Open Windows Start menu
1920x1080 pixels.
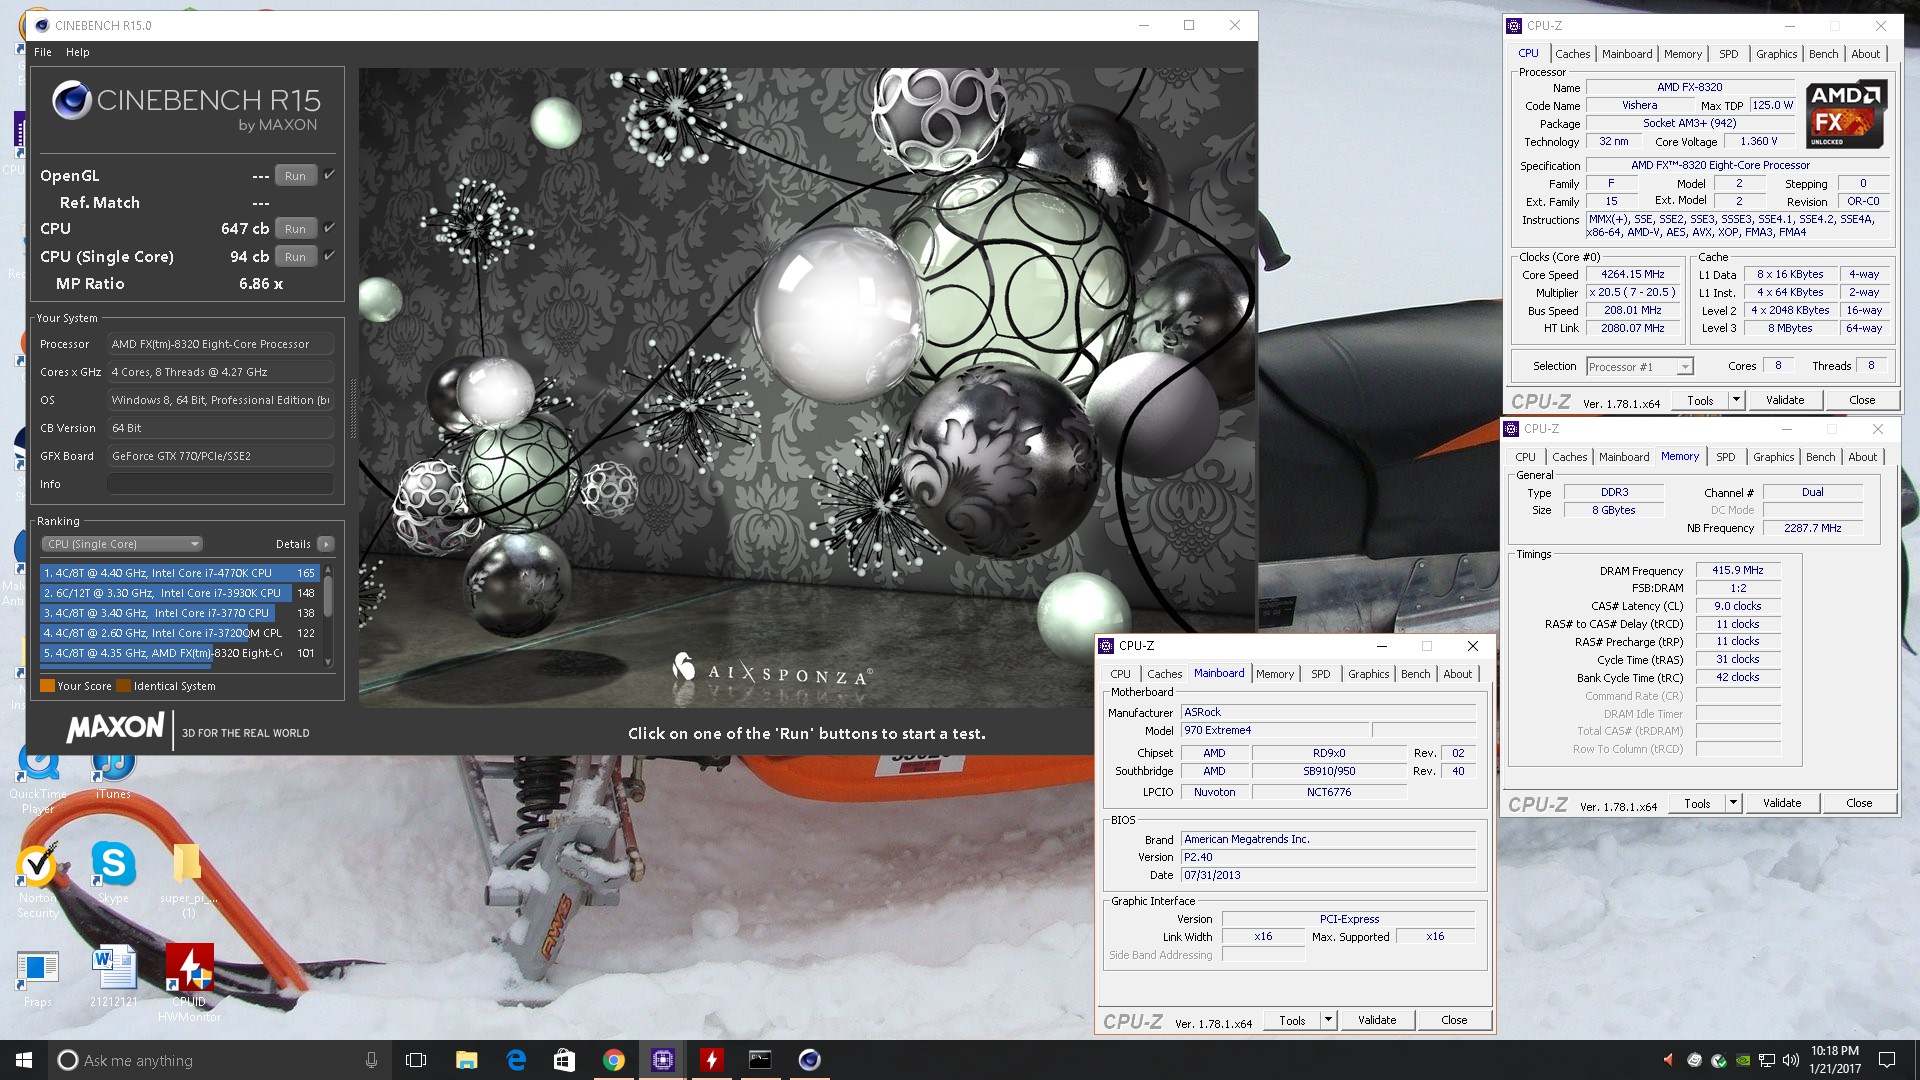click(24, 1060)
